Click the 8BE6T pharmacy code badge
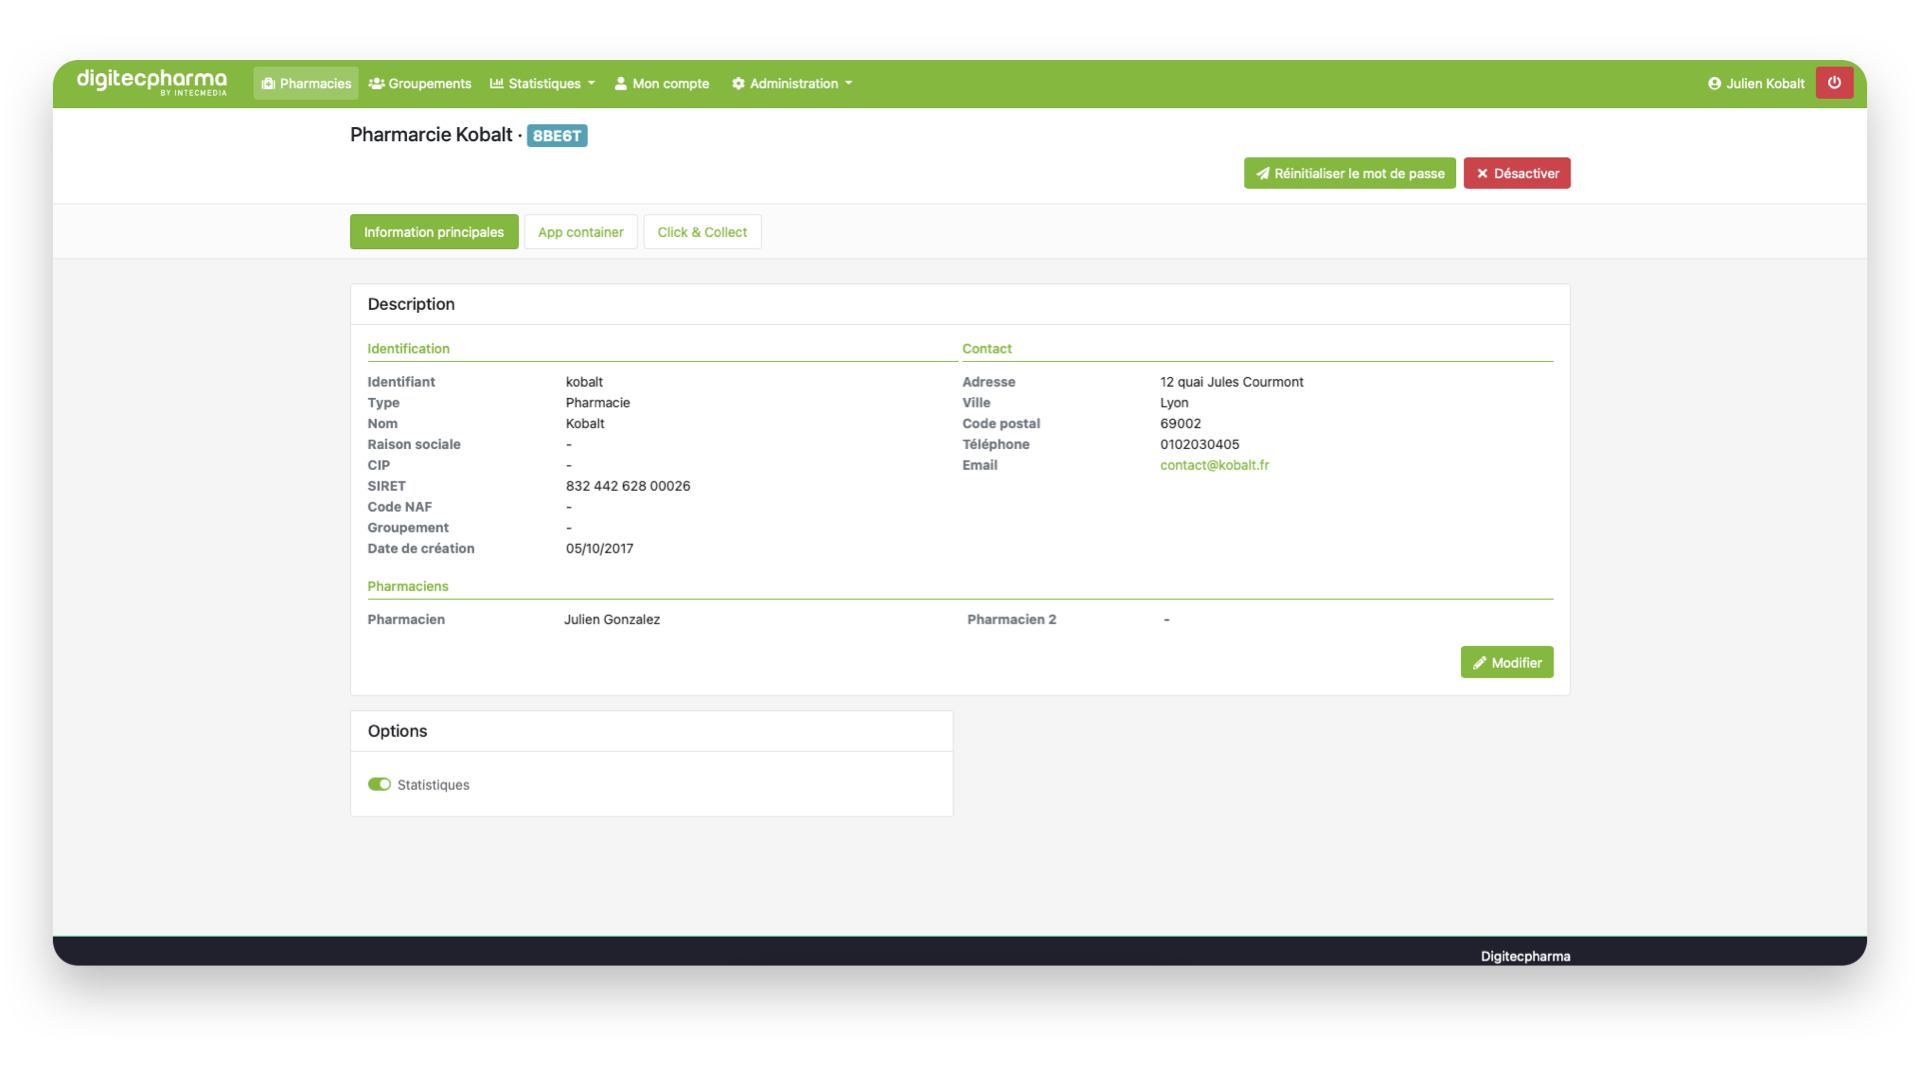Screen dimensions: 1920x1080 click(556, 136)
